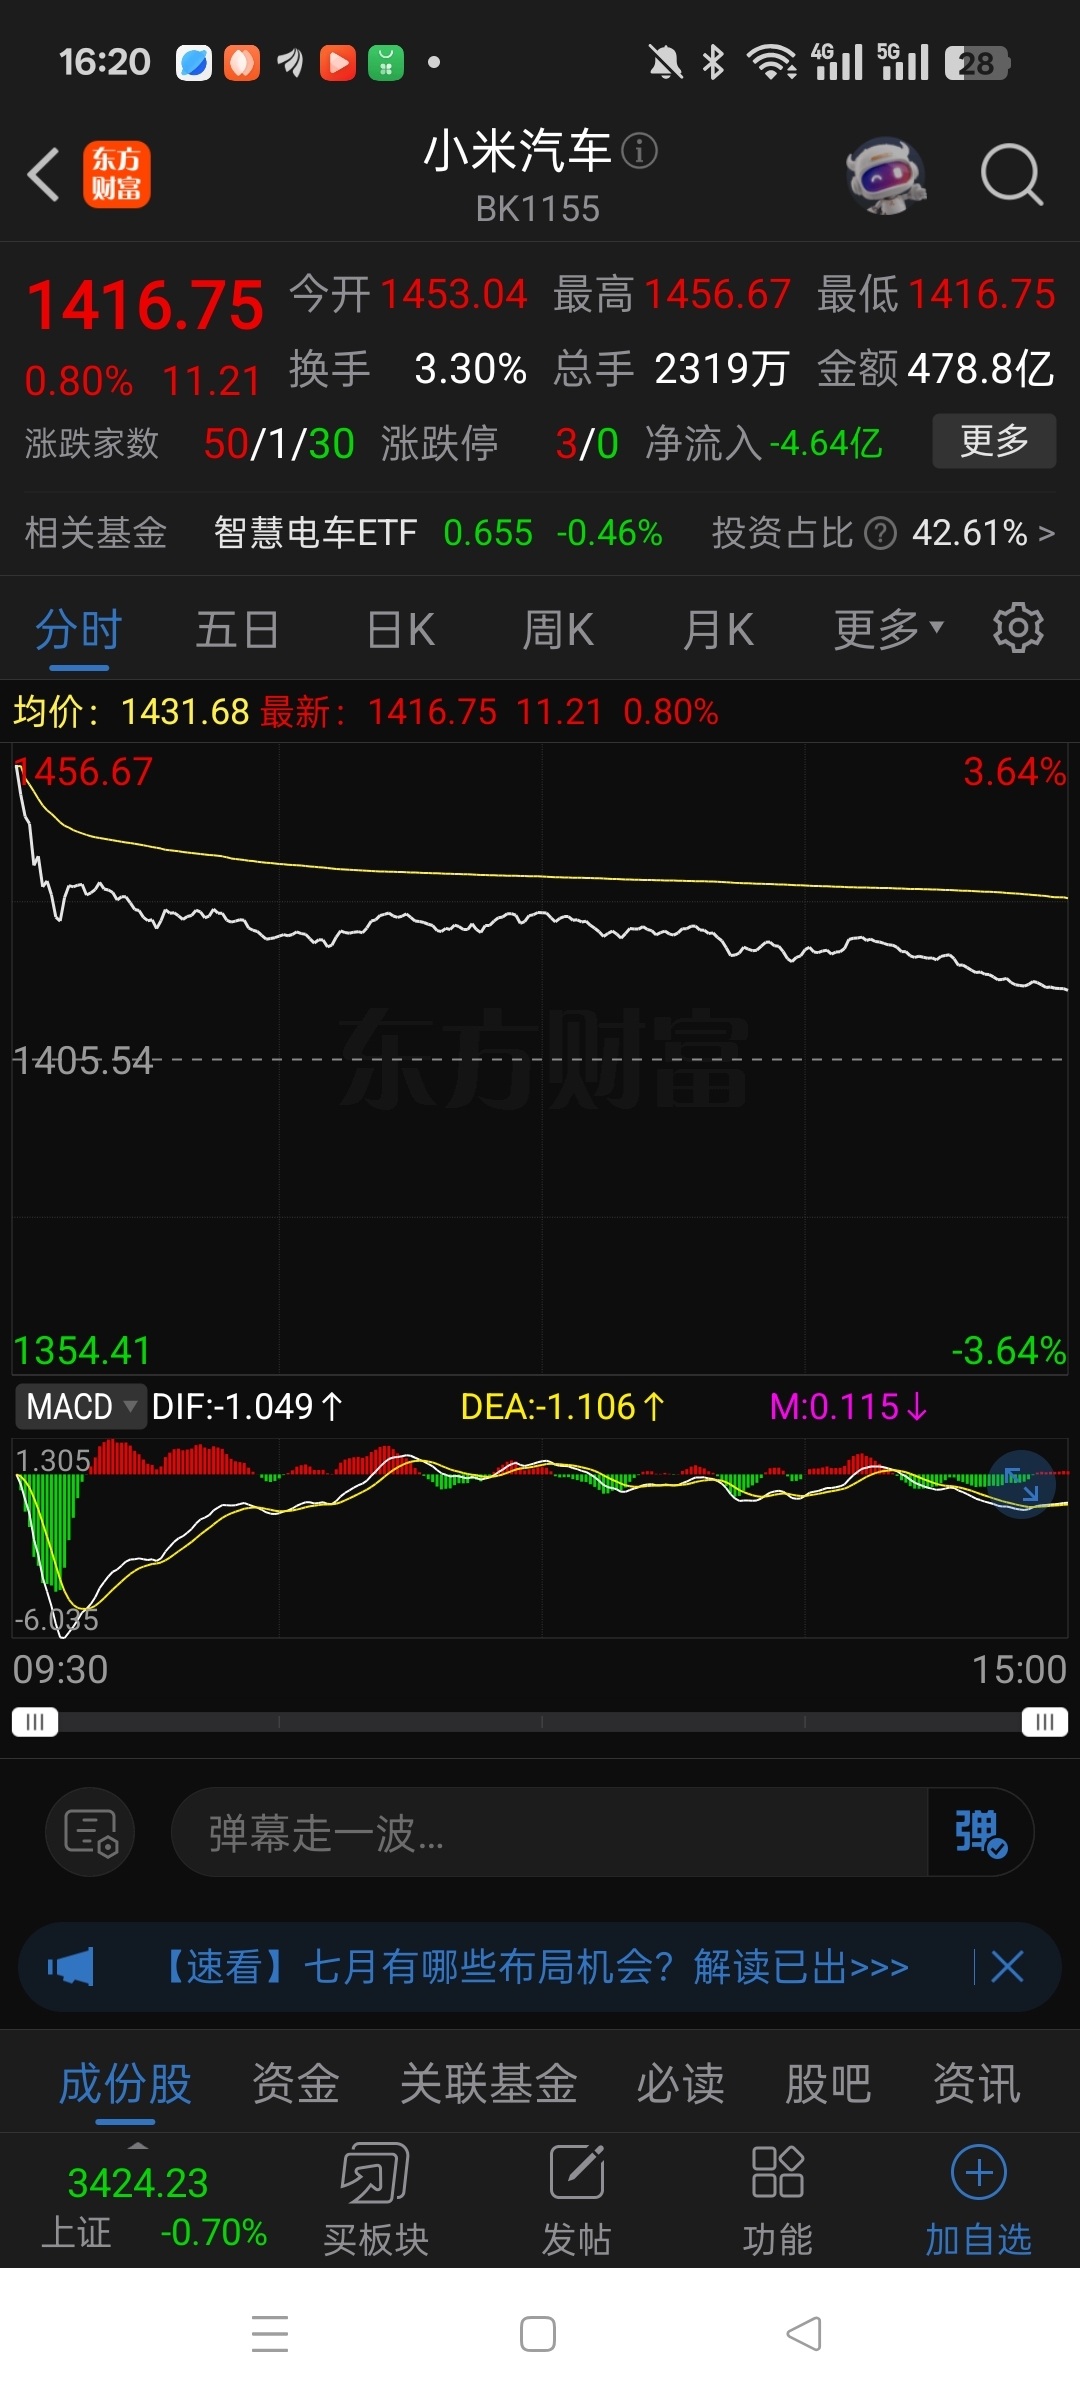The height and width of the screenshot is (2400, 1080).
Task: Tap the left timeline range handle
Action: pos(35,1722)
